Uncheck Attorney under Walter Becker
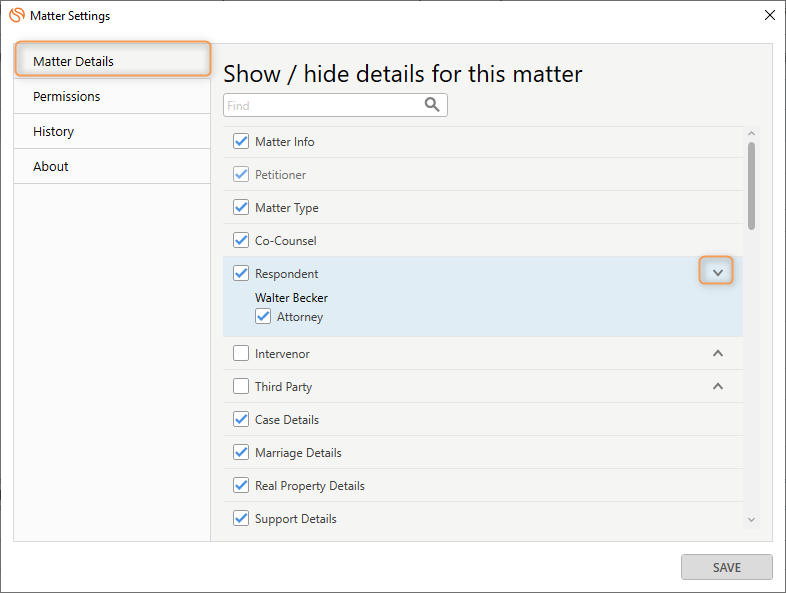Image resolution: width=786 pixels, height=593 pixels. click(x=263, y=316)
